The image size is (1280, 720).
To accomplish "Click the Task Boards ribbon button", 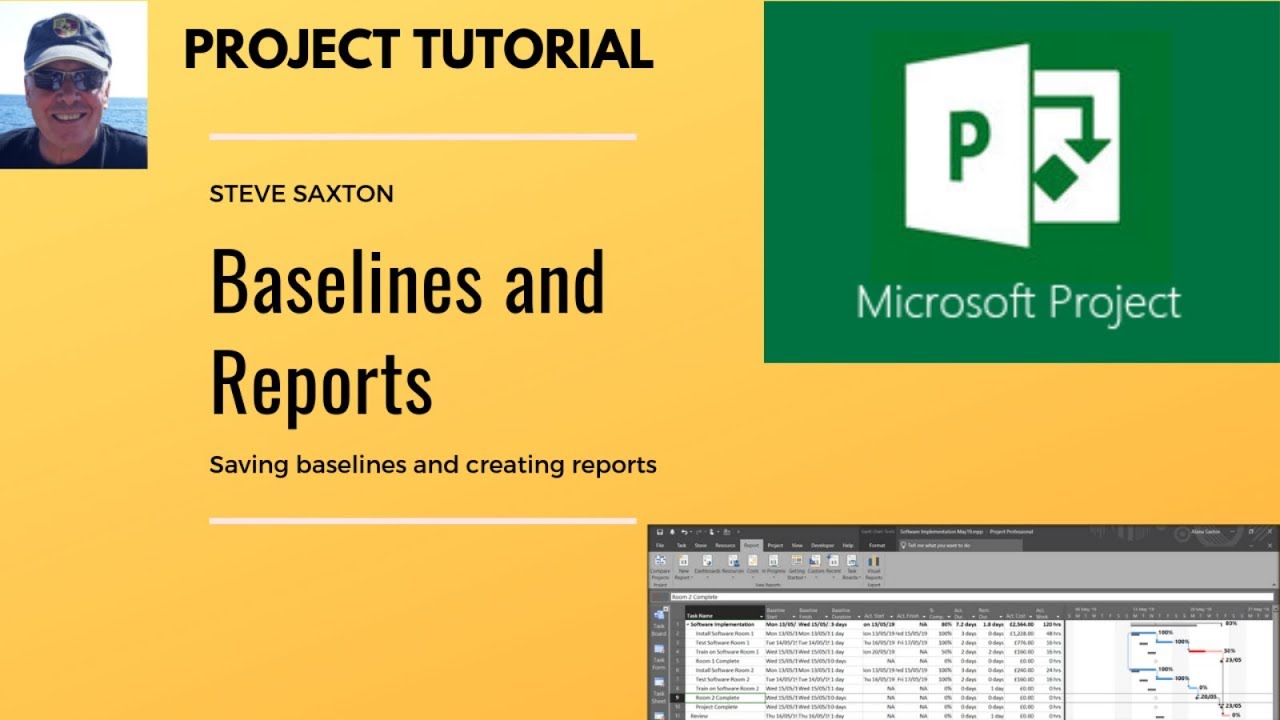I will coord(852,566).
